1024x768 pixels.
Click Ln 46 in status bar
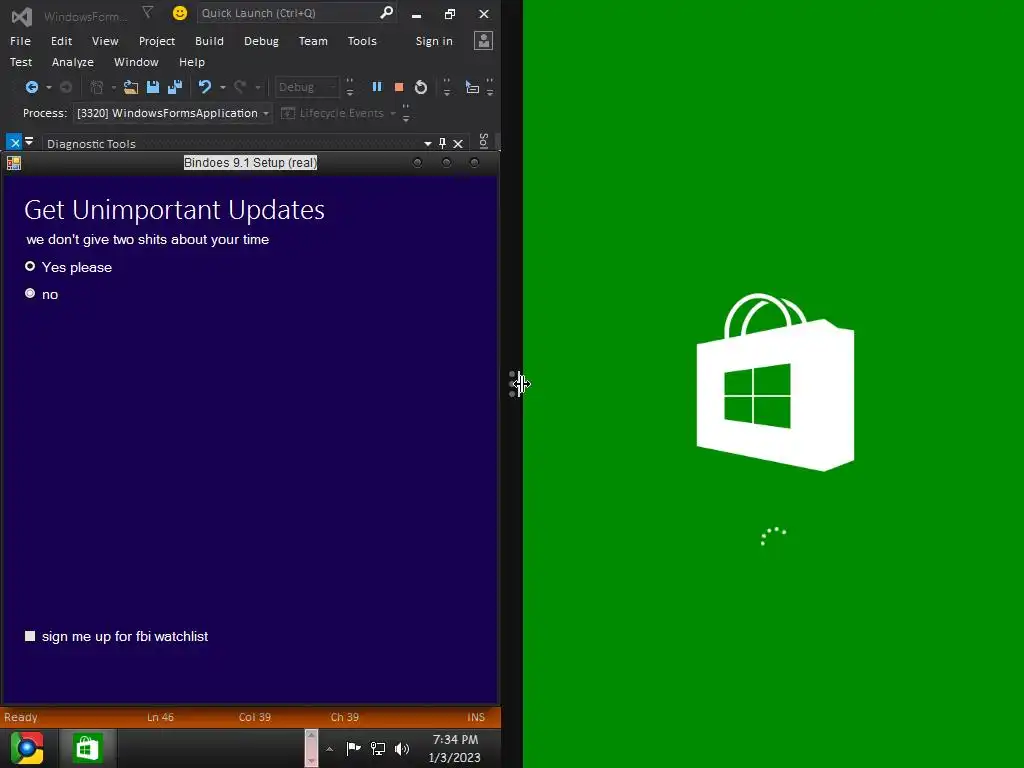pyautogui.click(x=160, y=717)
